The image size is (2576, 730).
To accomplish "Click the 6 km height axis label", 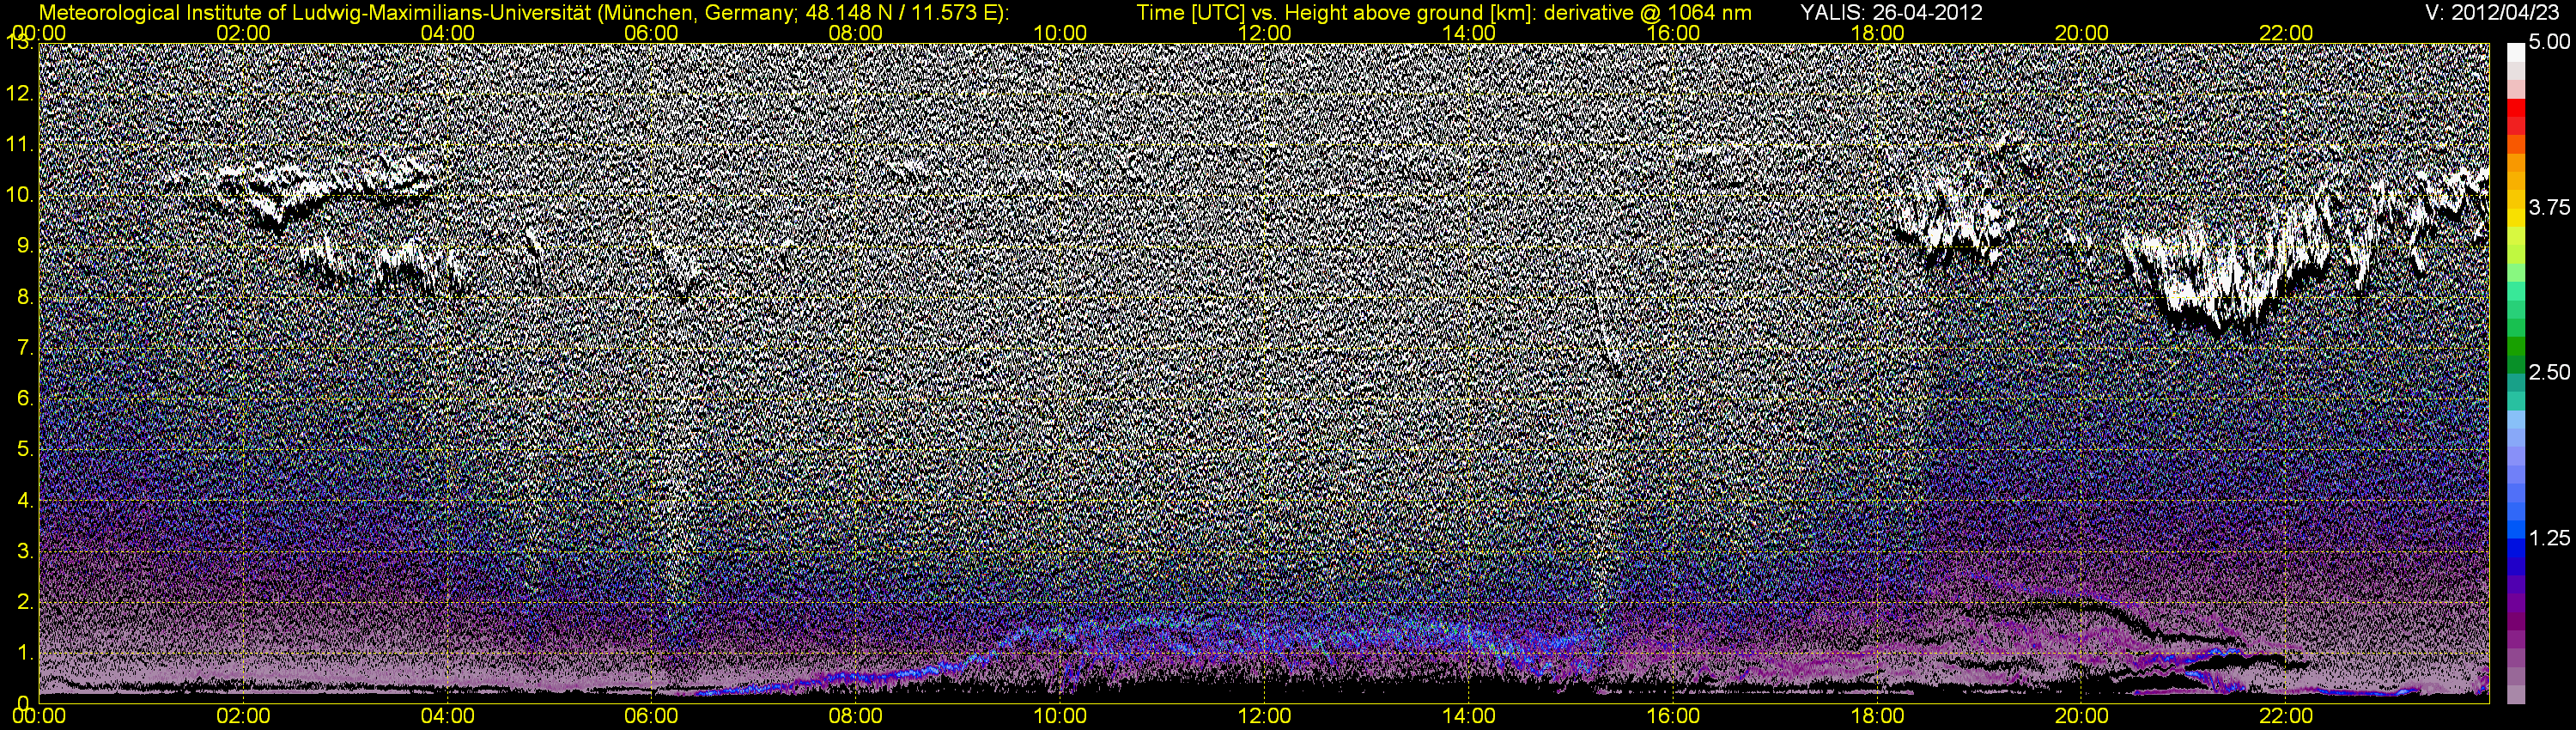I will (25, 399).
